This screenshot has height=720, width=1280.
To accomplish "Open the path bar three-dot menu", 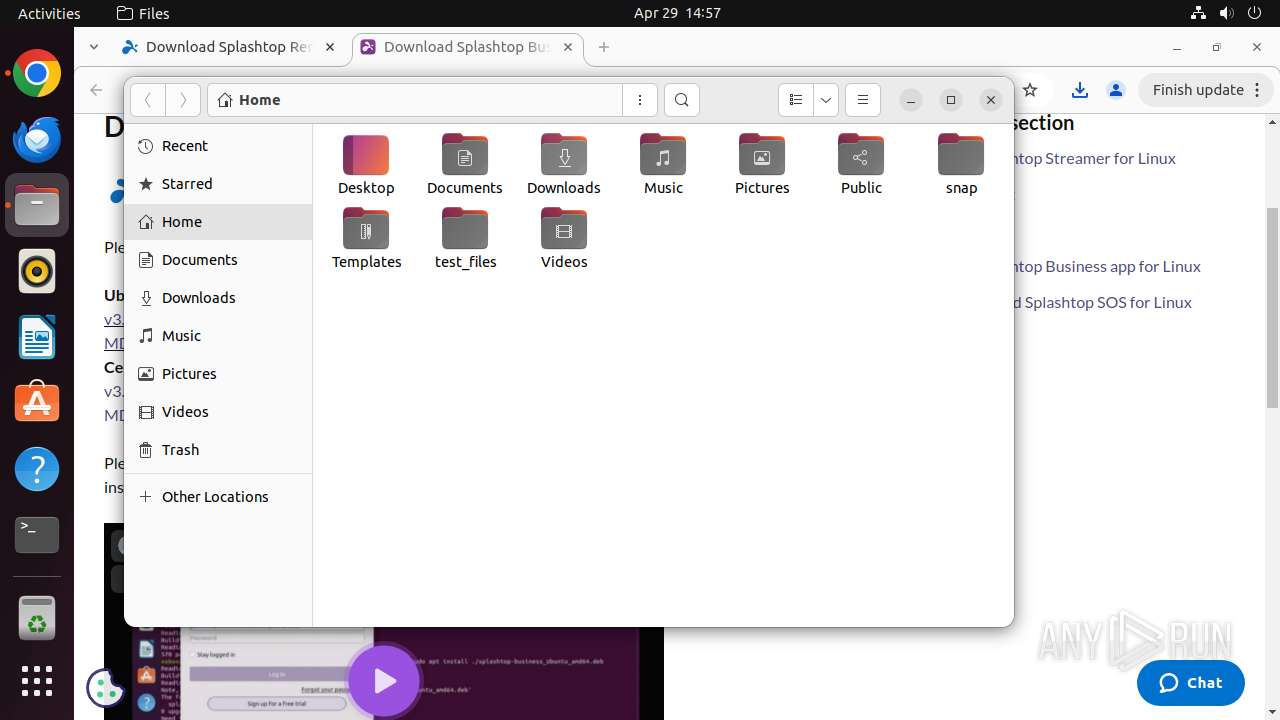I will [640, 100].
